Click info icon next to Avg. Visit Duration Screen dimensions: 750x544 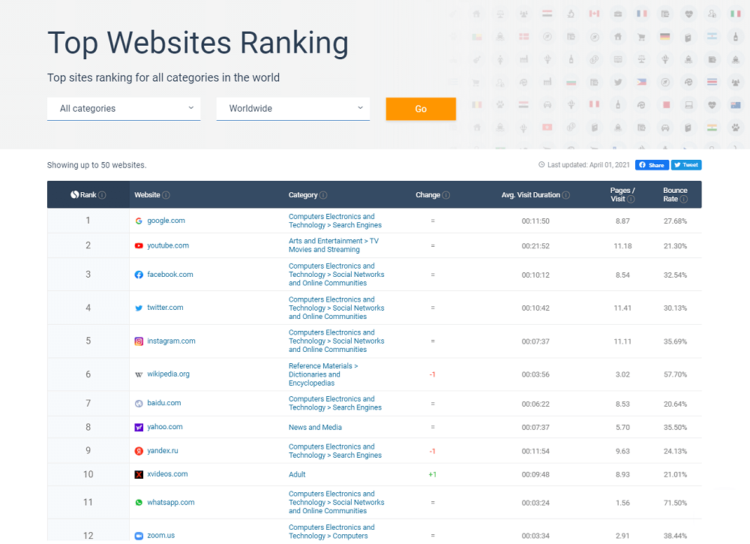tap(566, 195)
